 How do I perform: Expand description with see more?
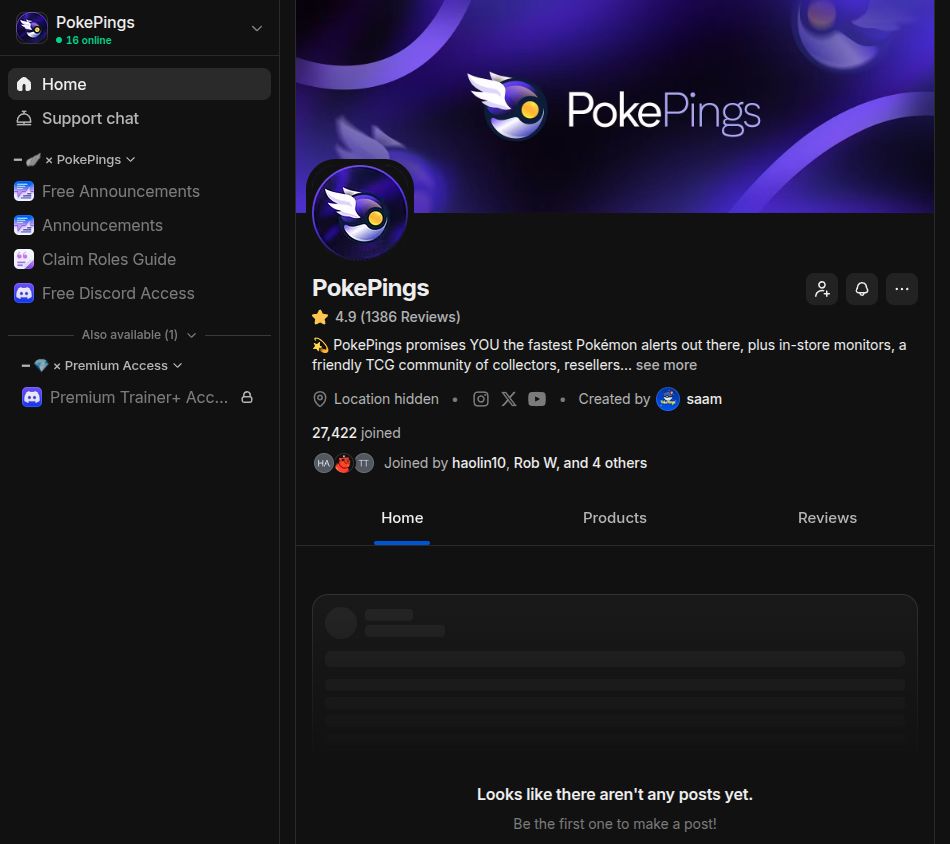pyautogui.click(x=666, y=365)
